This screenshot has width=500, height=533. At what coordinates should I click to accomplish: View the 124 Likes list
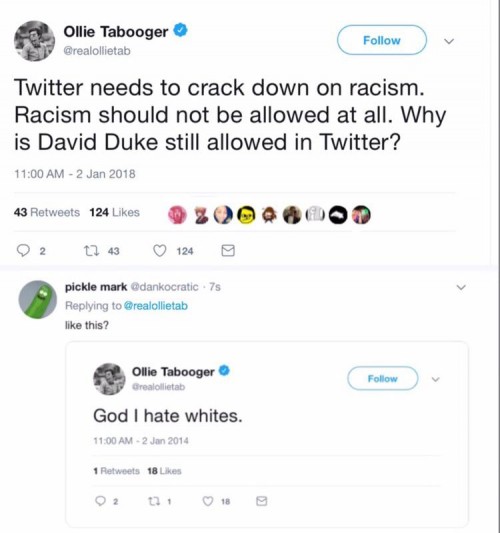coord(115,212)
